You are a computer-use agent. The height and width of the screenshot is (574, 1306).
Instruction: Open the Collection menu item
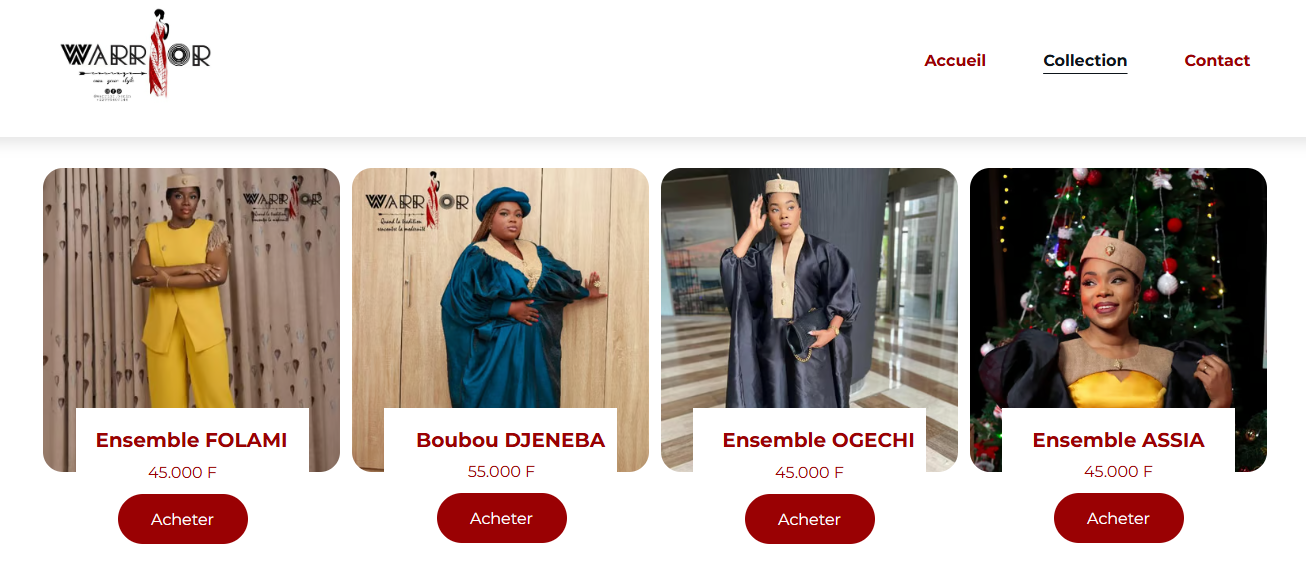(1085, 60)
